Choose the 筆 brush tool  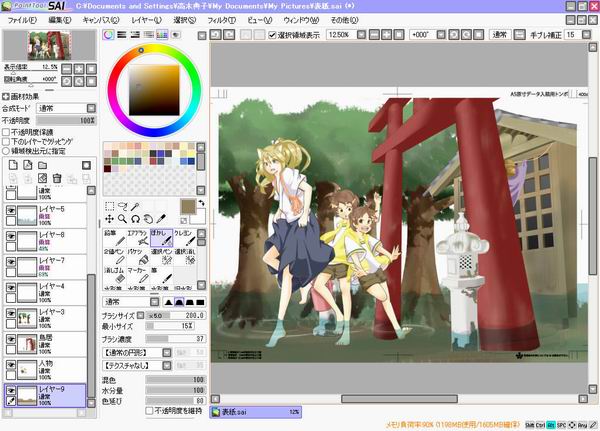(161, 275)
